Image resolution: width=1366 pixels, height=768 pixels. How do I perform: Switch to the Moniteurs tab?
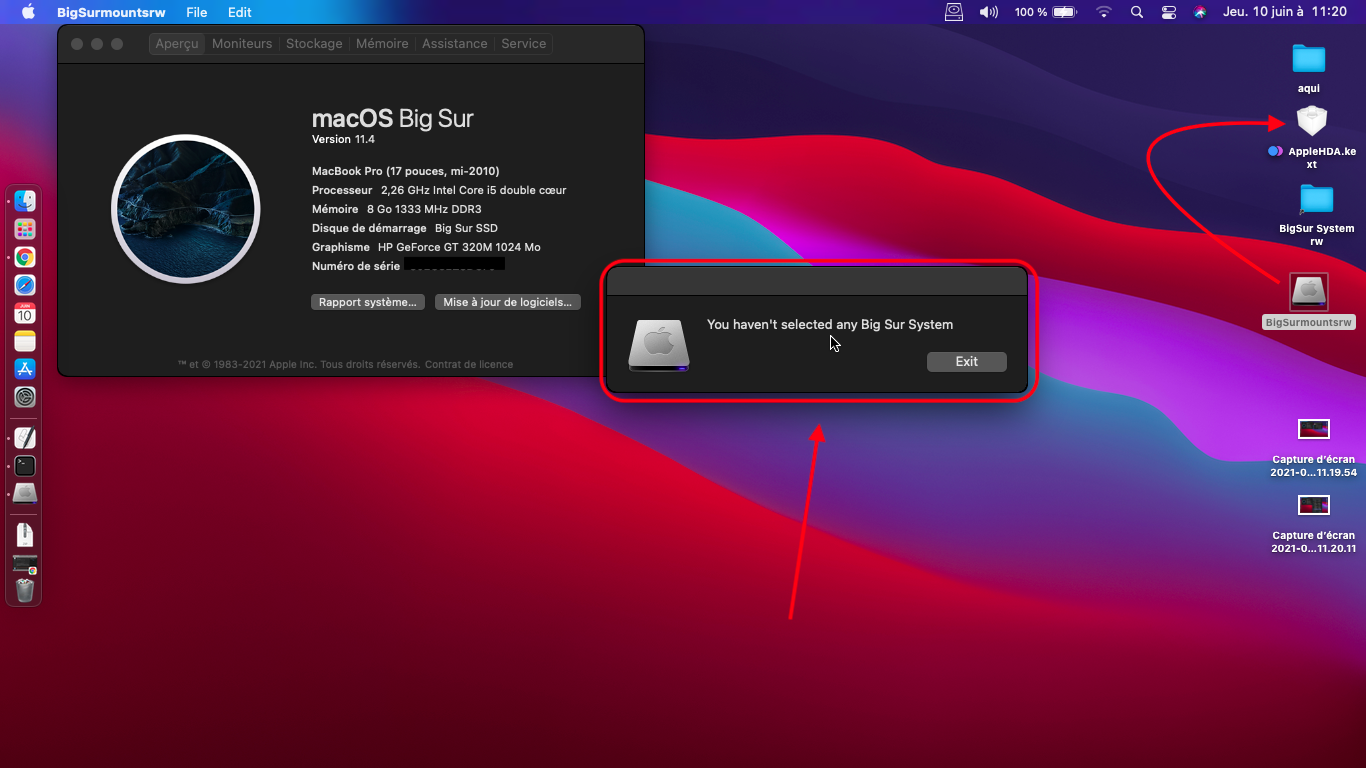242,44
